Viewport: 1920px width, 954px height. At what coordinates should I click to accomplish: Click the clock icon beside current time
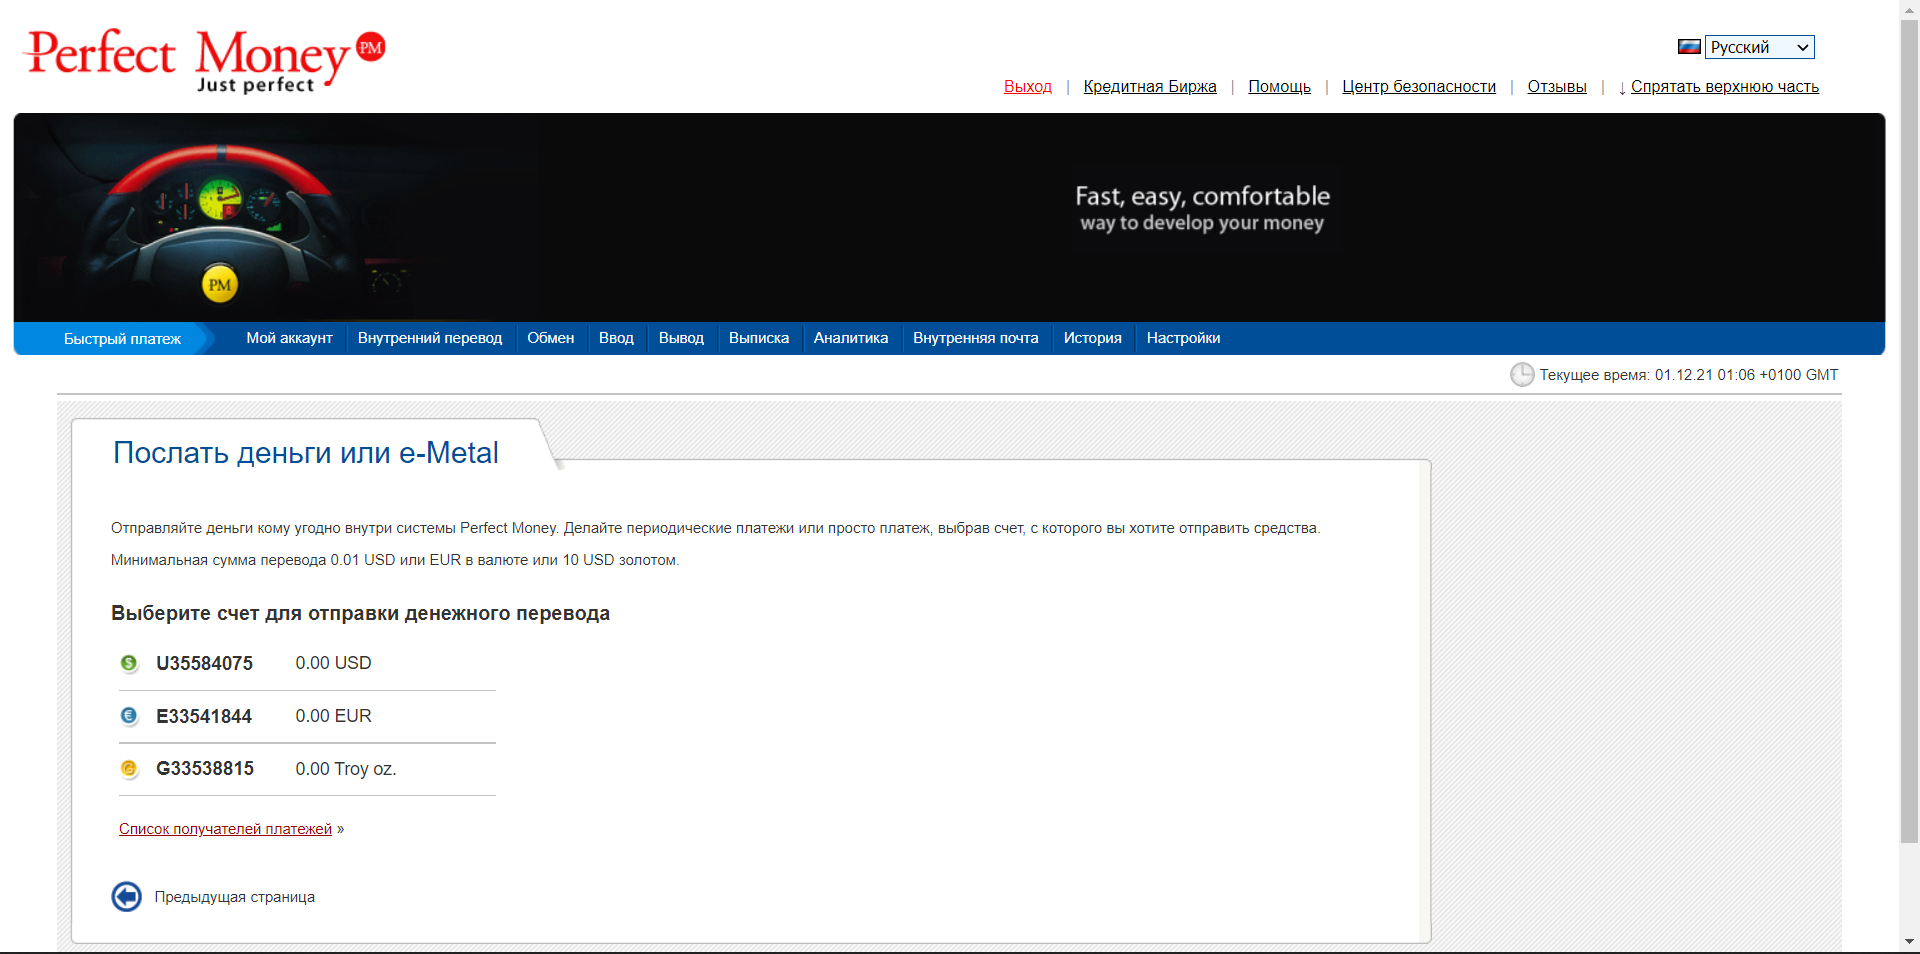[1522, 375]
